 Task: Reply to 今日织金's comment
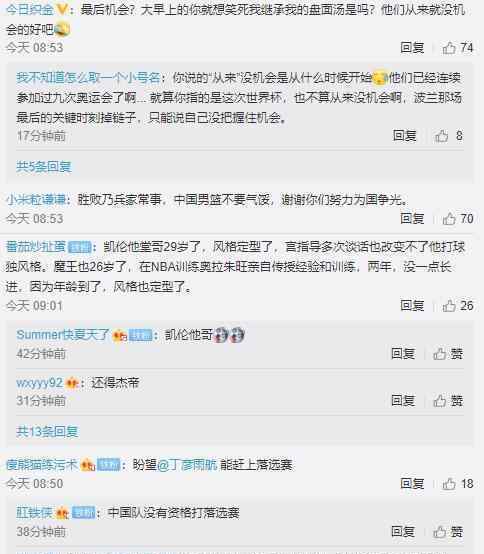(412, 48)
